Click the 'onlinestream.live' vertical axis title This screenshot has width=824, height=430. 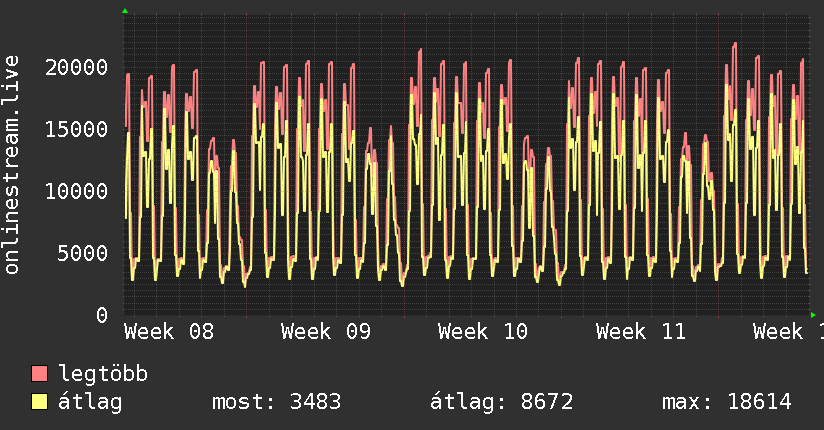coord(12,165)
